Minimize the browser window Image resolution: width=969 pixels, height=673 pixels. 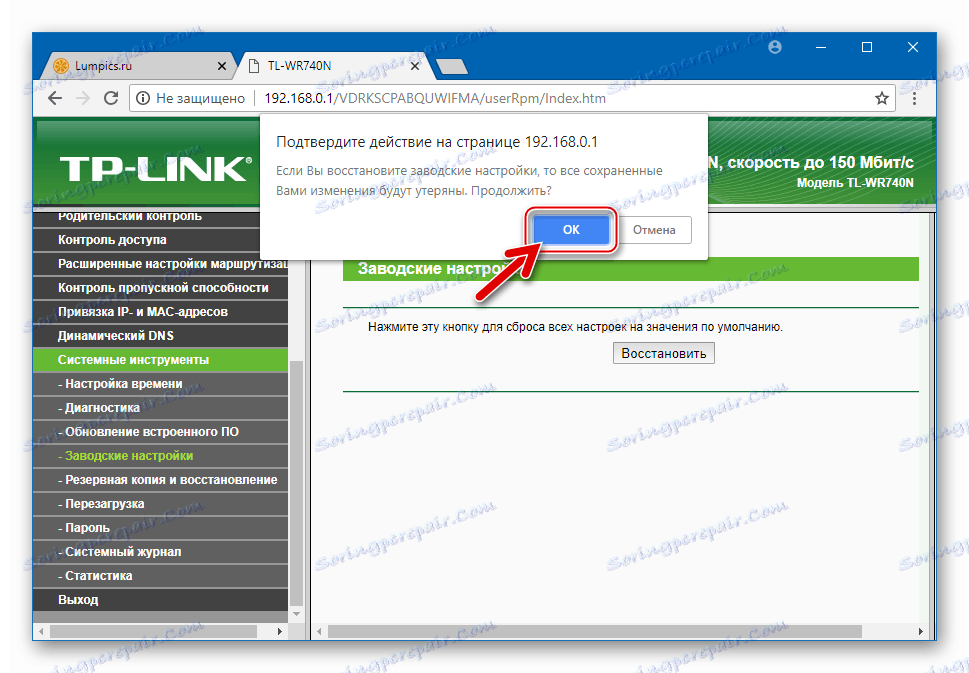pyautogui.click(x=821, y=48)
